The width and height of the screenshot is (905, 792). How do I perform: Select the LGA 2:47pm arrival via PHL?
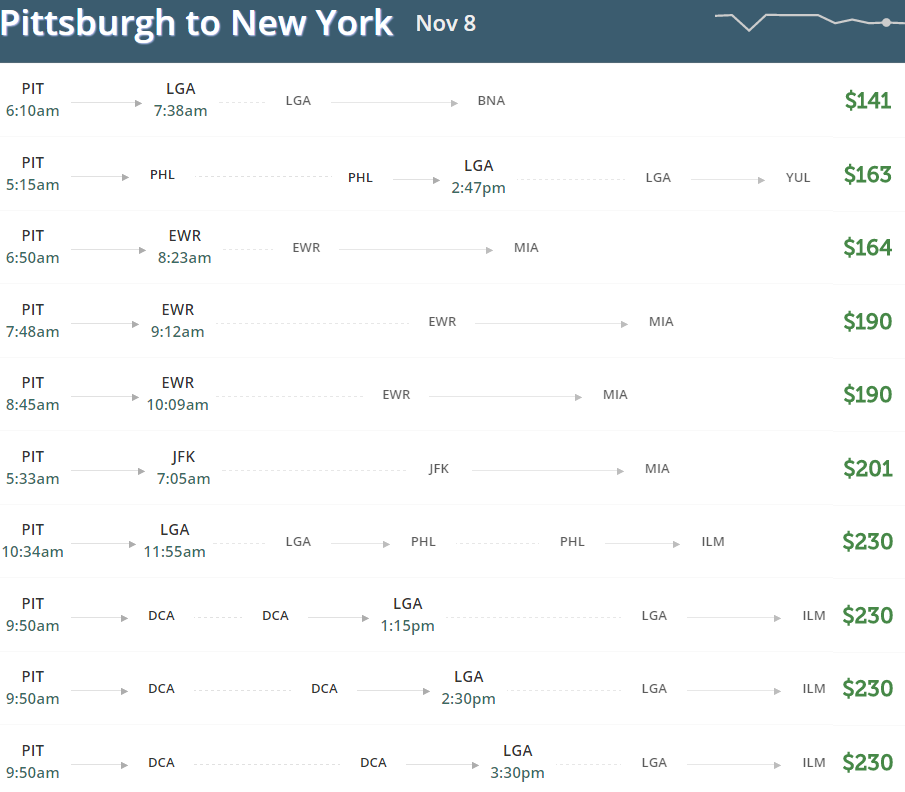478,177
